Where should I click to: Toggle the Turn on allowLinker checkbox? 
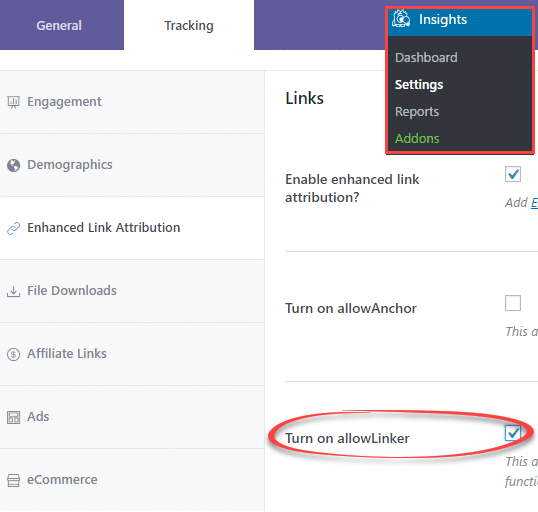513,433
